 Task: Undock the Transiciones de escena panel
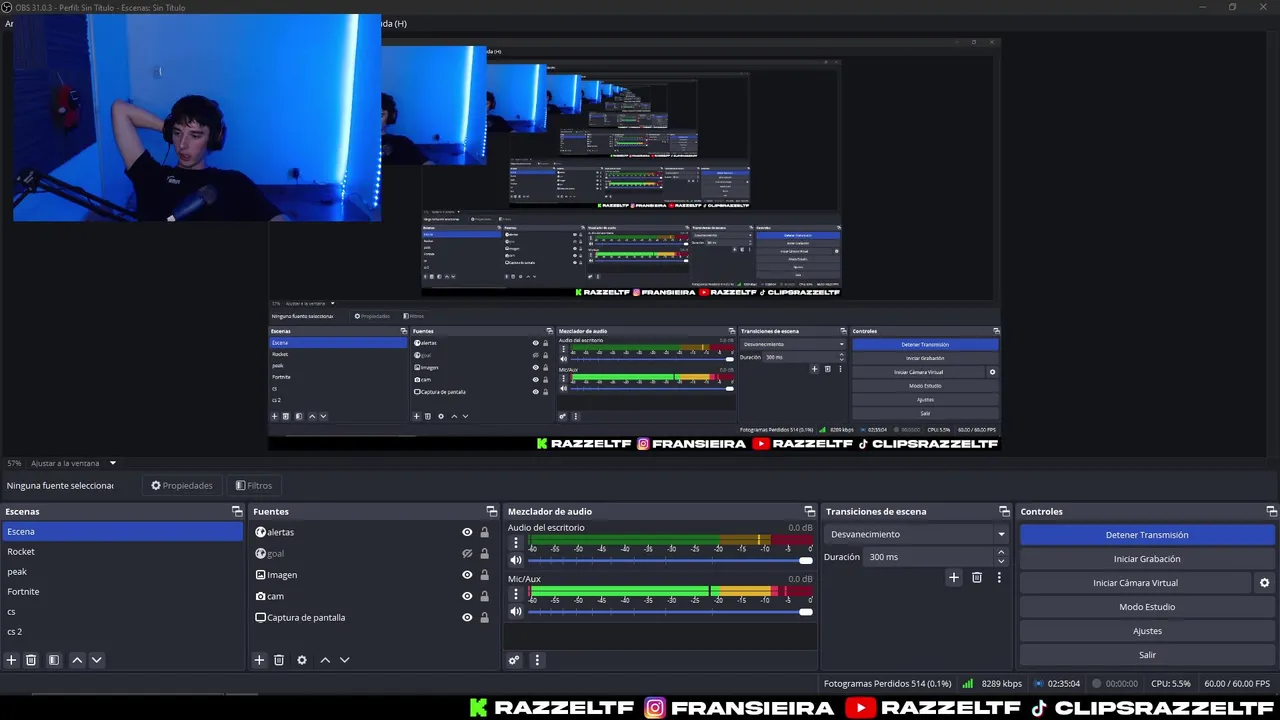coord(1004,511)
